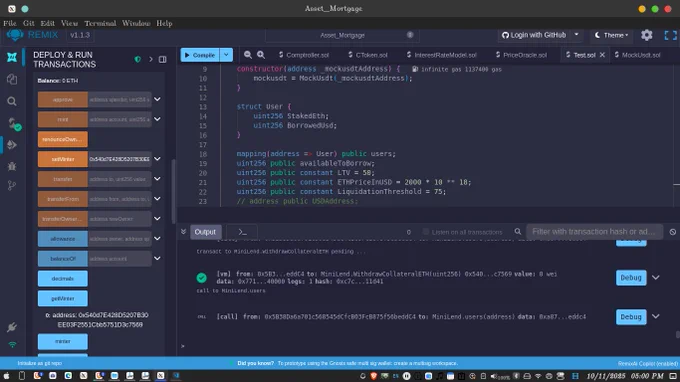Screen dimensions: 680x382
Task: Click the volume icon in system tray
Action: point(494,376)
